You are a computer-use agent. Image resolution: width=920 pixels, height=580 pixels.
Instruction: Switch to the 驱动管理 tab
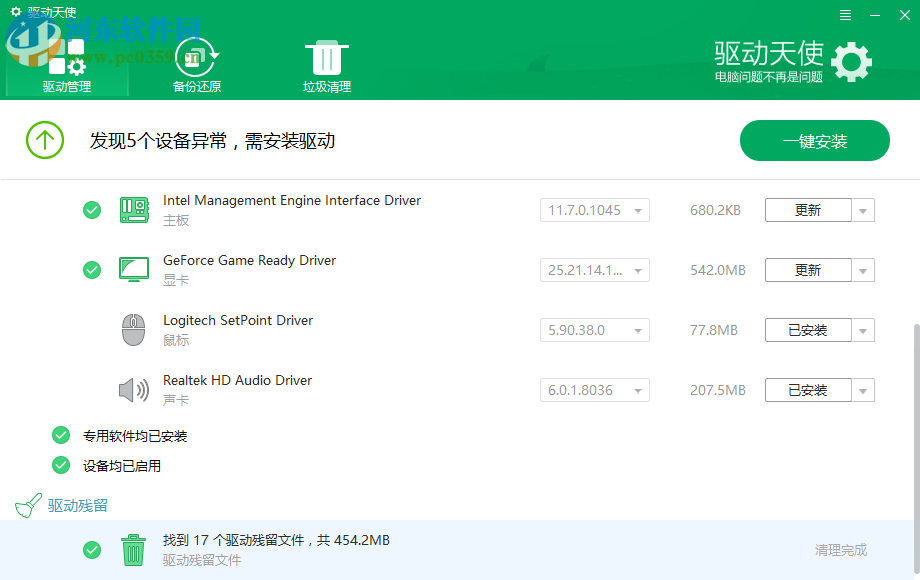click(65, 86)
